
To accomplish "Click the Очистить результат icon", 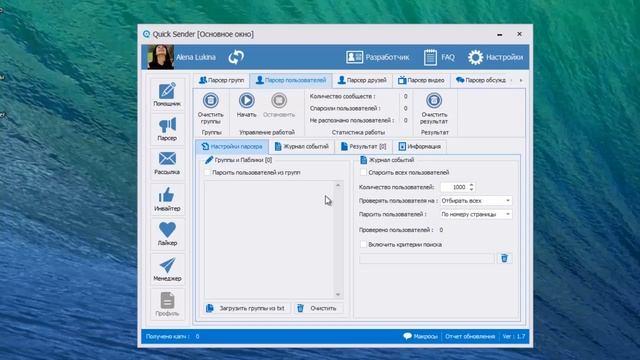I will click(x=434, y=100).
